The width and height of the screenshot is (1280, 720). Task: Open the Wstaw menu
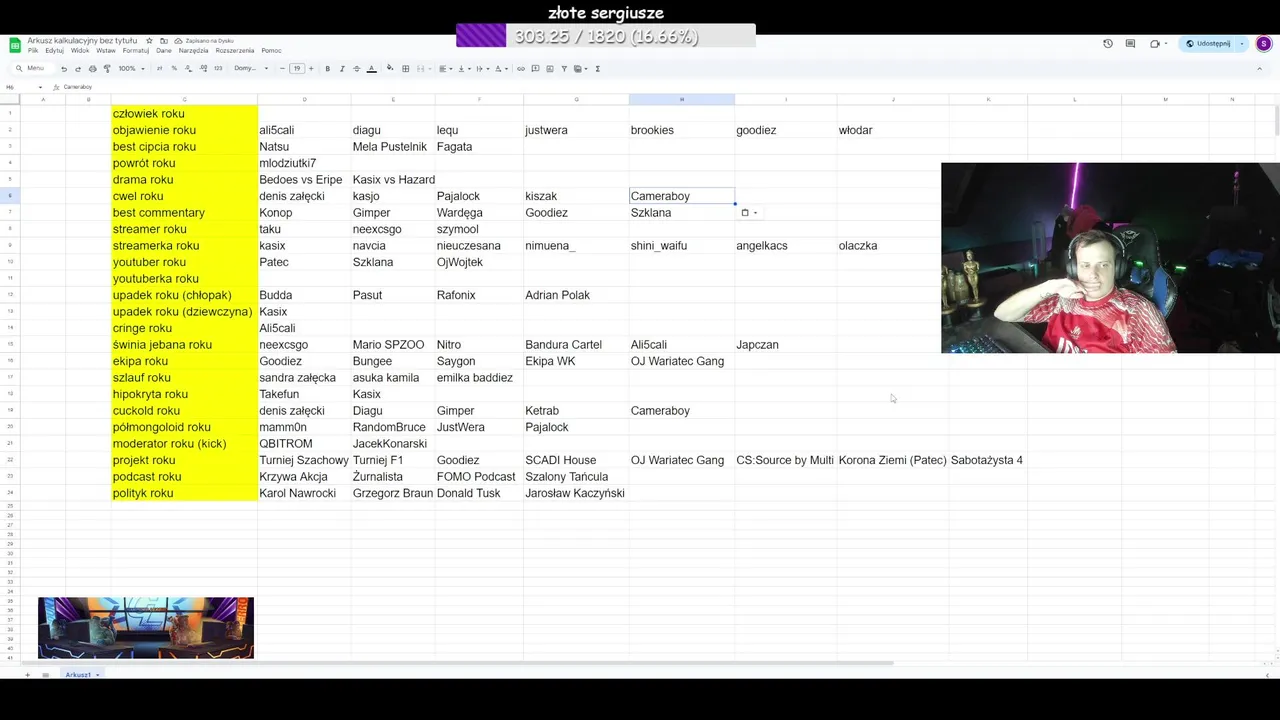[106, 51]
